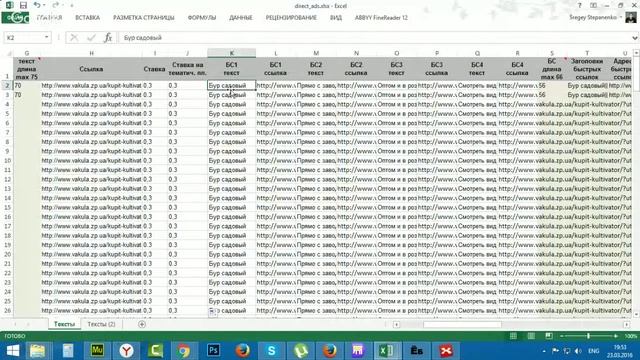Click the Redo arrow icon
The height and width of the screenshot is (360, 640).
pos(56,5)
